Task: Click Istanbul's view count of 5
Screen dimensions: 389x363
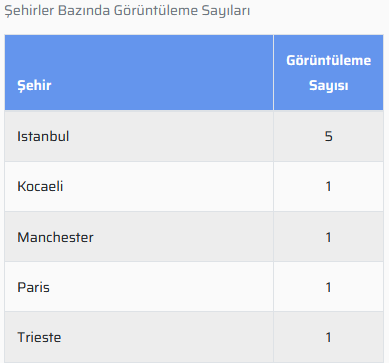Action: (329, 136)
